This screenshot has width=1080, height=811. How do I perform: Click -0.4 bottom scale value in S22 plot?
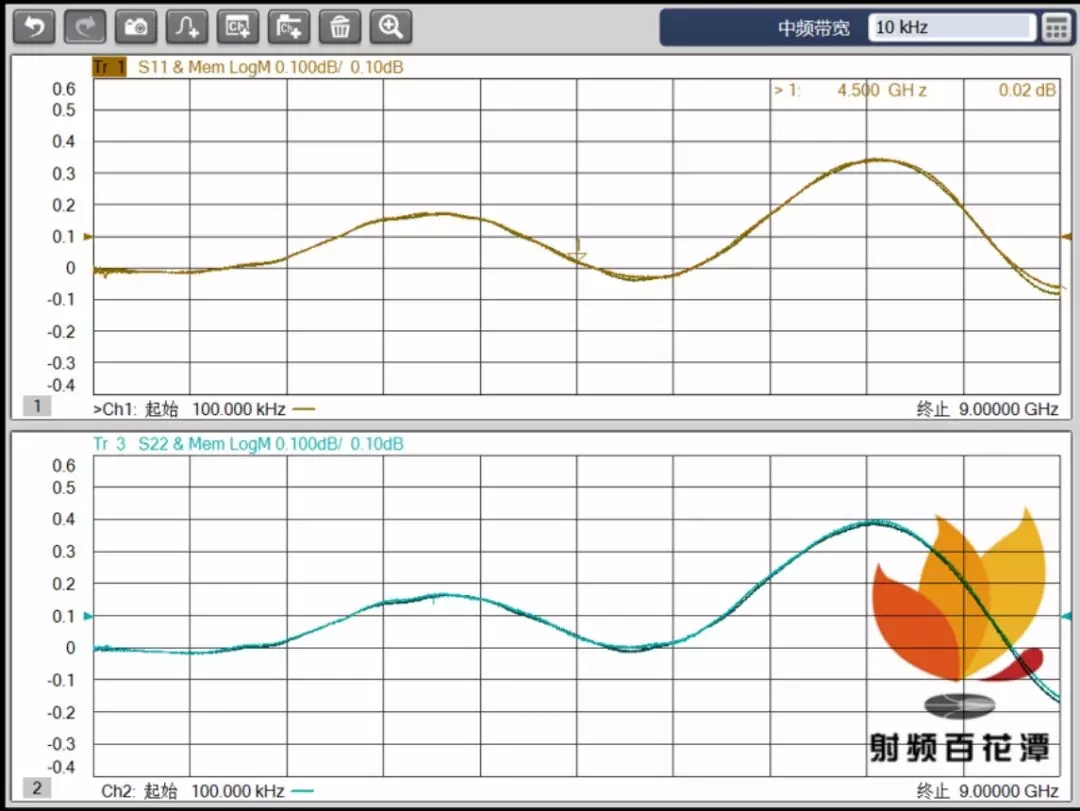click(61, 767)
